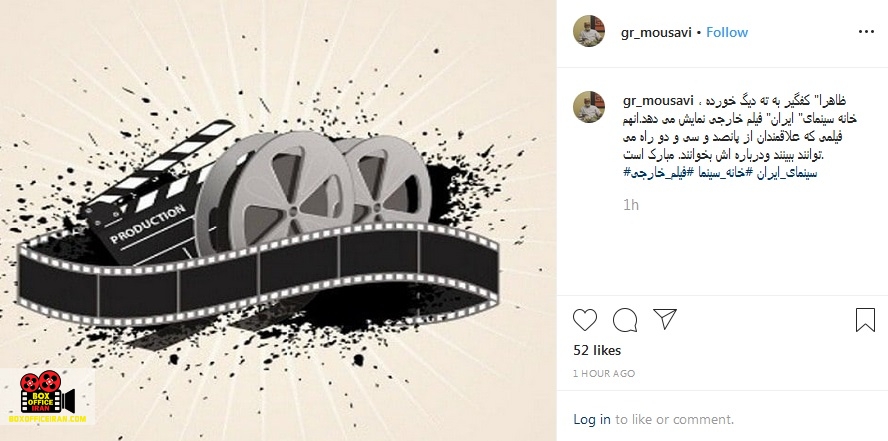Open the three-dot more options menu
Screen dimensions: 888x441
coord(866,32)
